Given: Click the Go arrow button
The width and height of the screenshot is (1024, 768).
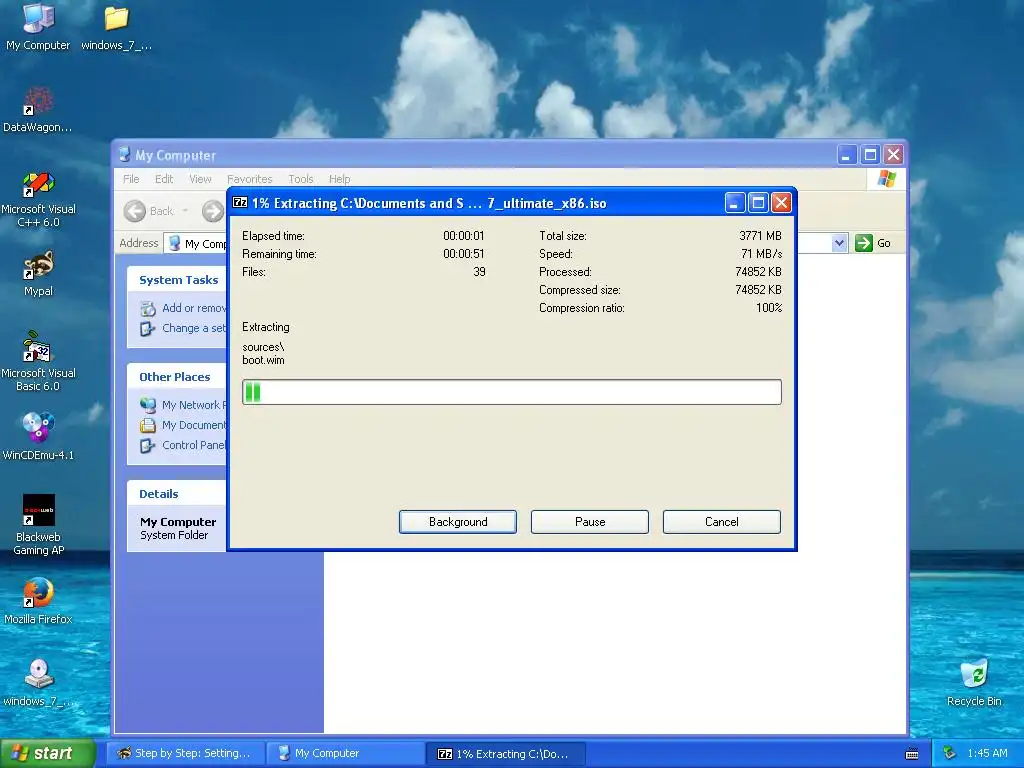Looking at the screenshot, I should click(864, 243).
